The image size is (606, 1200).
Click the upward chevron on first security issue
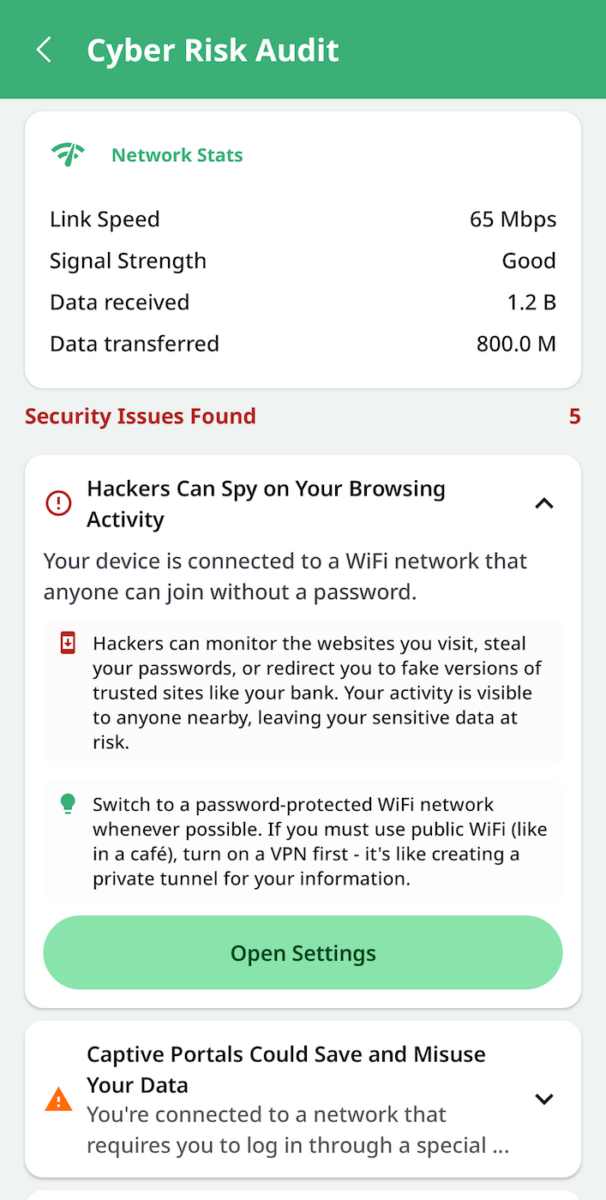544,504
